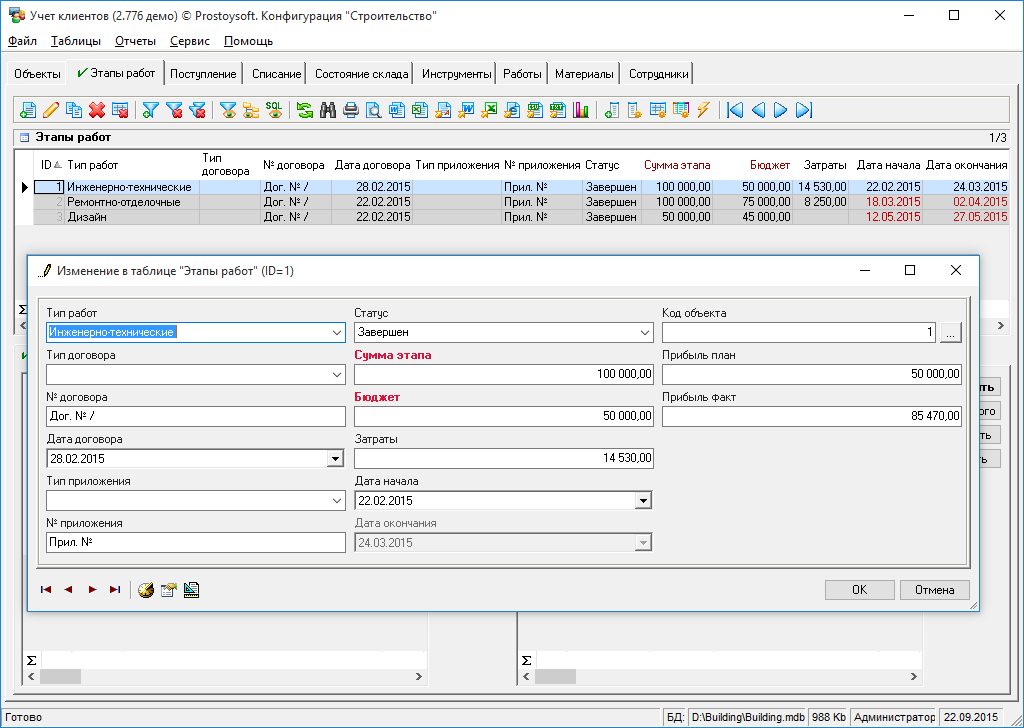Image resolution: width=1024 pixels, height=728 pixels.
Task: Click the pencil edit record icon
Action: click(51, 110)
